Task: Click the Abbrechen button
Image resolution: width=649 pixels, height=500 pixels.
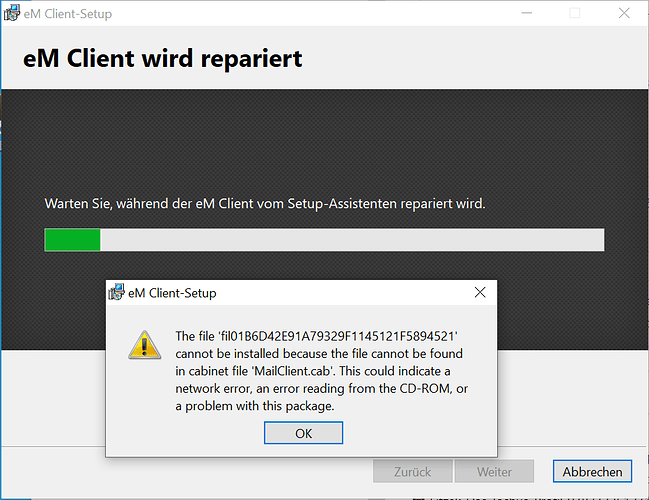Action: pos(592,471)
